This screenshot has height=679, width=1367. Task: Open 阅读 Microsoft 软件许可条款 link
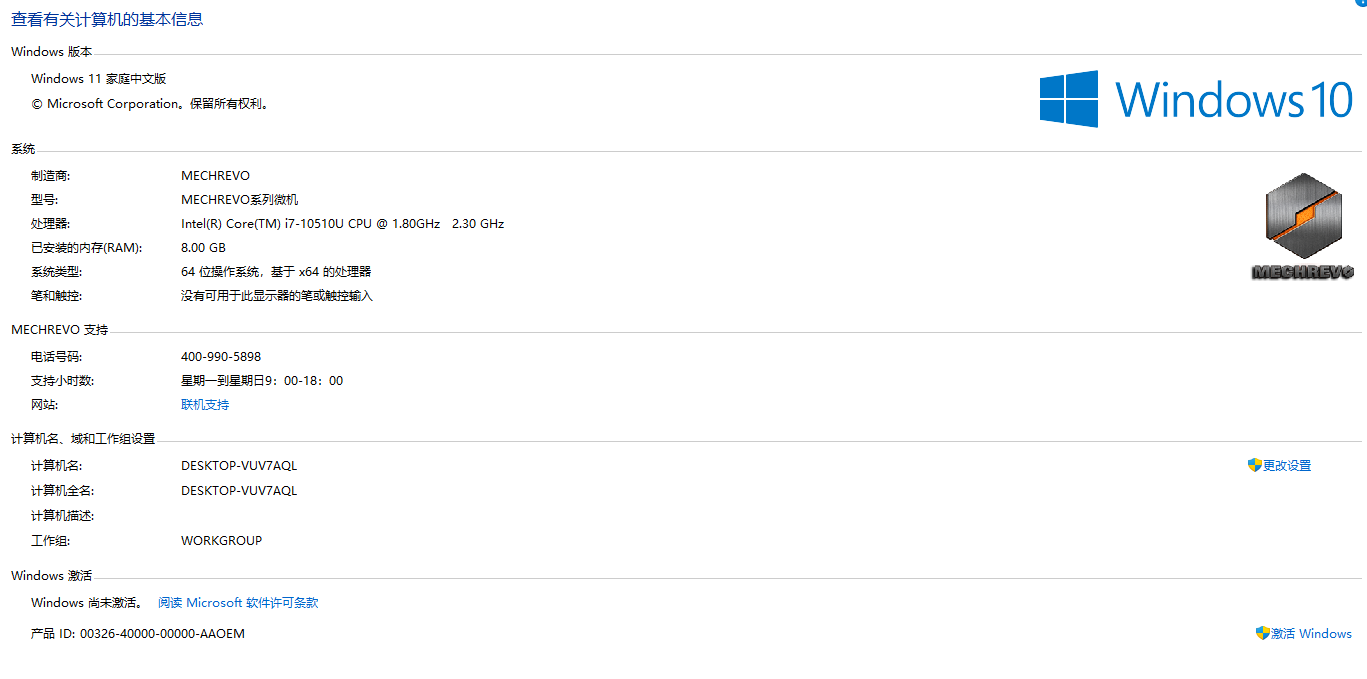[x=238, y=603]
